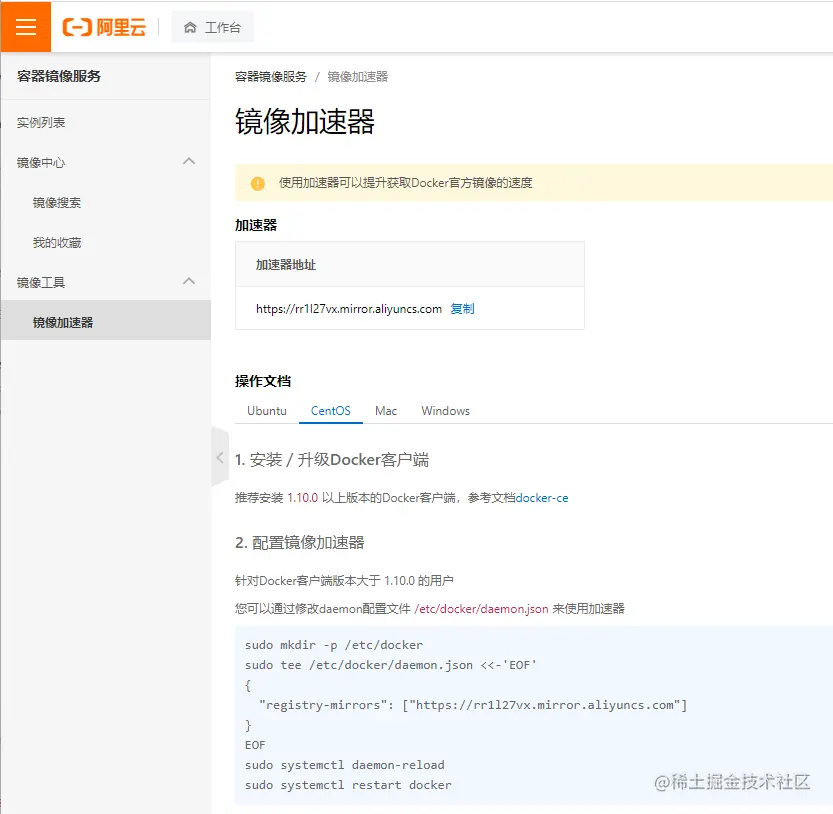The width and height of the screenshot is (833, 814).
Task: Click the 1.10.0 version text
Action: pyautogui.click(x=303, y=498)
